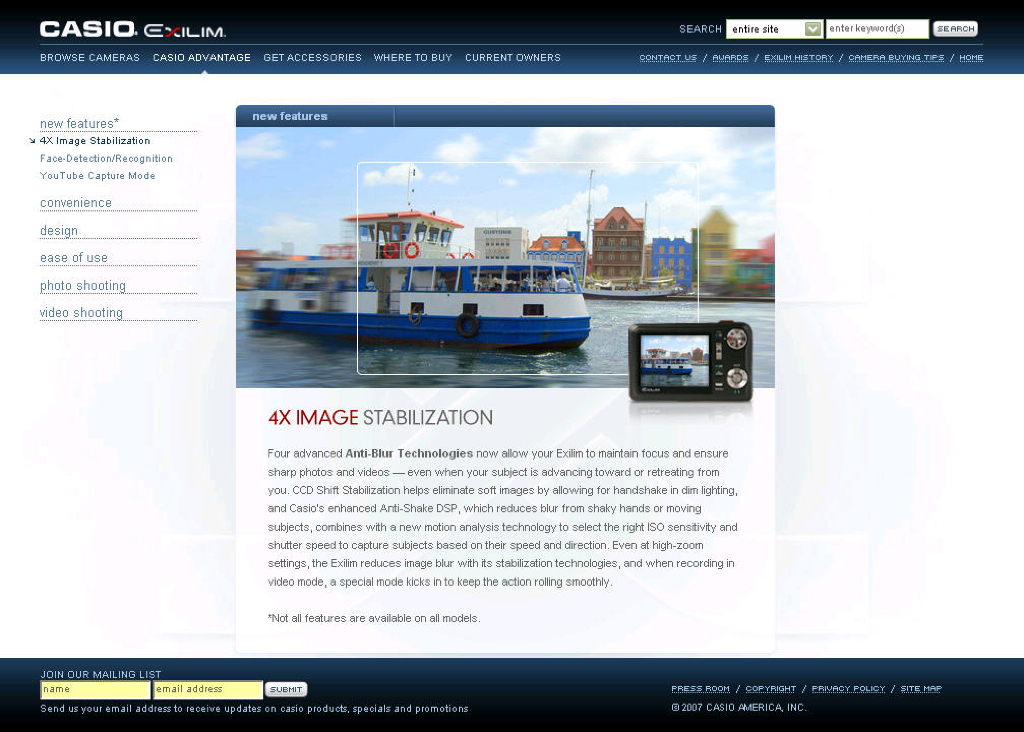Screen dimensions: 1024x732
Task: Expand the convenience sidebar section
Action: (76, 203)
